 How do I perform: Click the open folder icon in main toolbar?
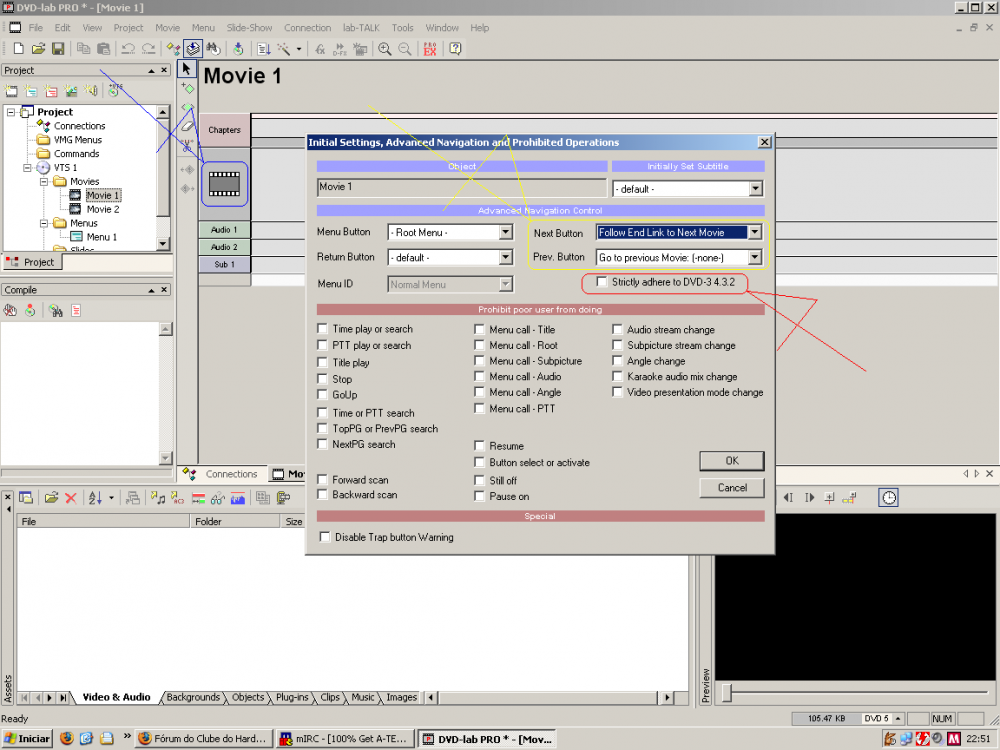[x=38, y=48]
